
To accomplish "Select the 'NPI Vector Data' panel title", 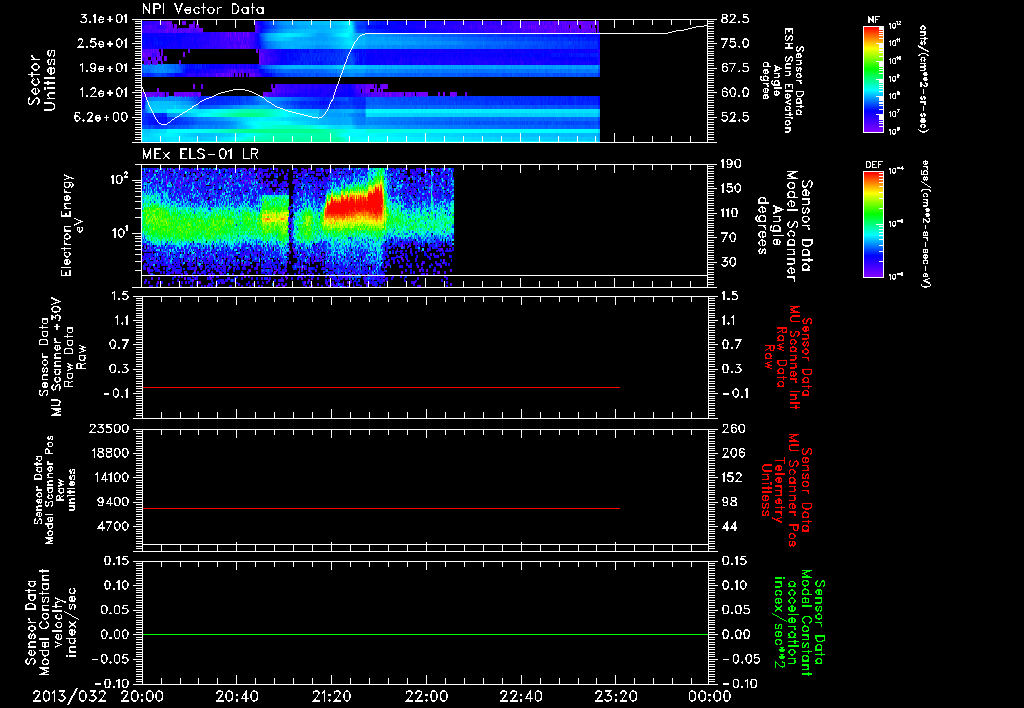I will [203, 9].
